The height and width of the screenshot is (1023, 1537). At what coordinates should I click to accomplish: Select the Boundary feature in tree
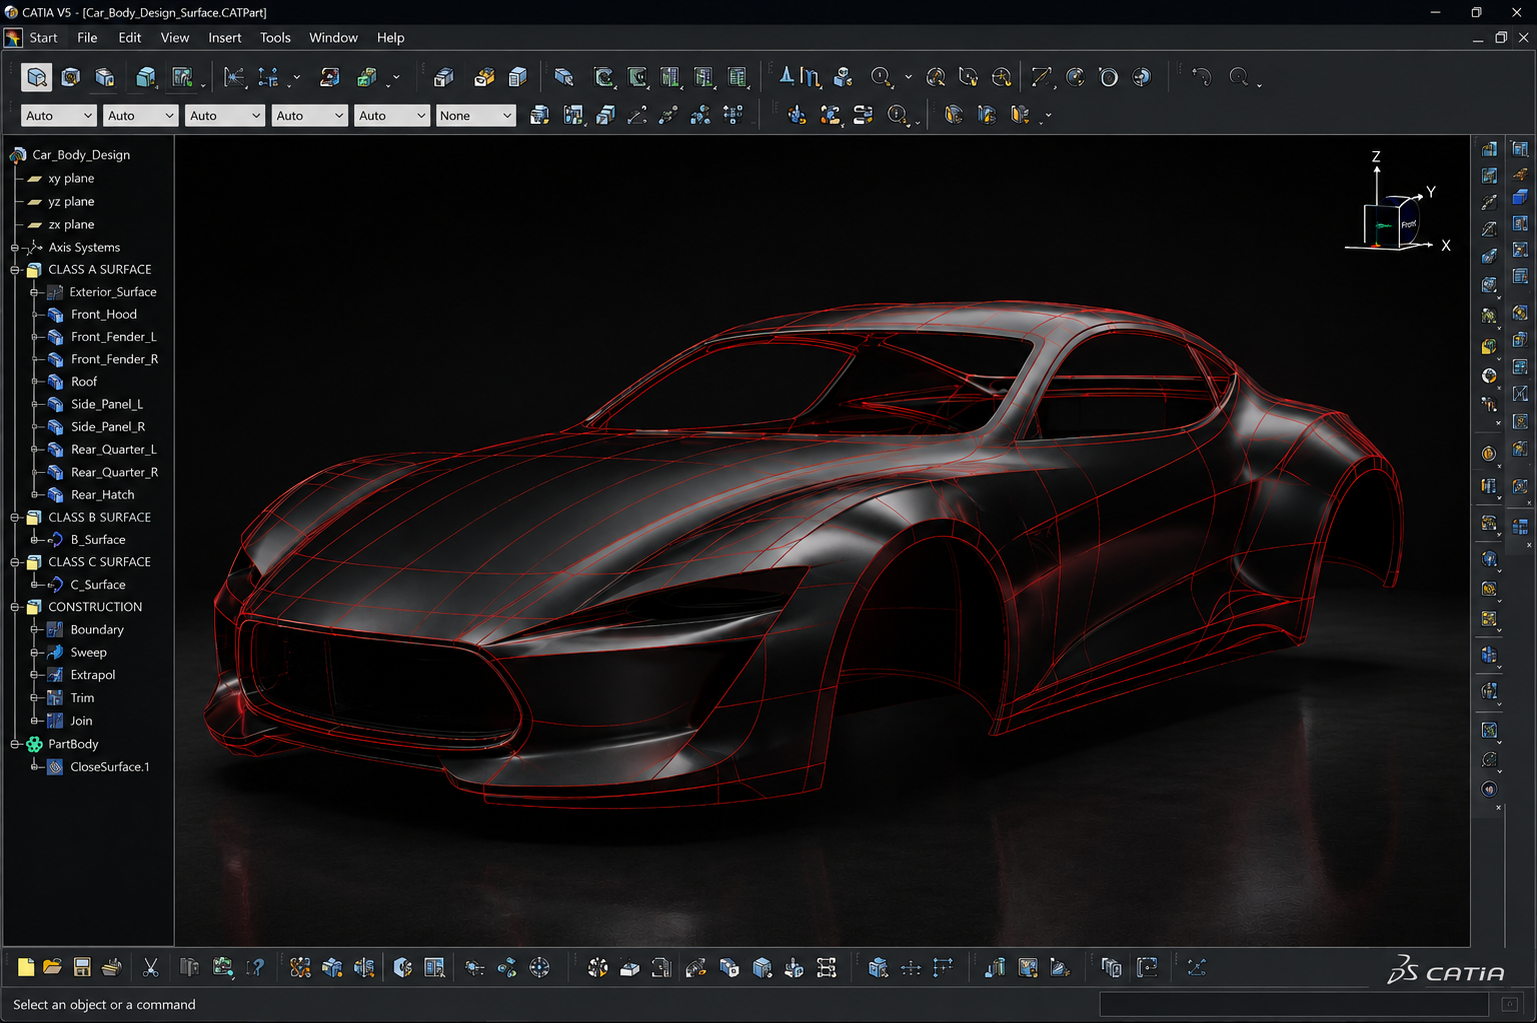pos(97,630)
